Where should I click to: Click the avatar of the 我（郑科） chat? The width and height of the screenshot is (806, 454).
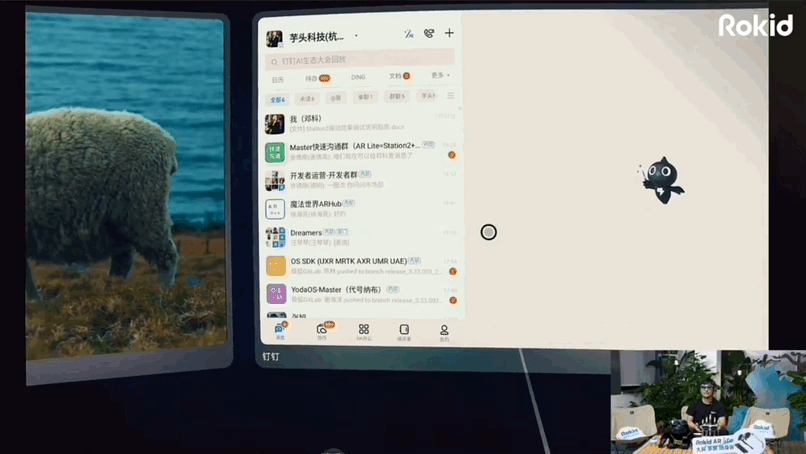coord(275,124)
